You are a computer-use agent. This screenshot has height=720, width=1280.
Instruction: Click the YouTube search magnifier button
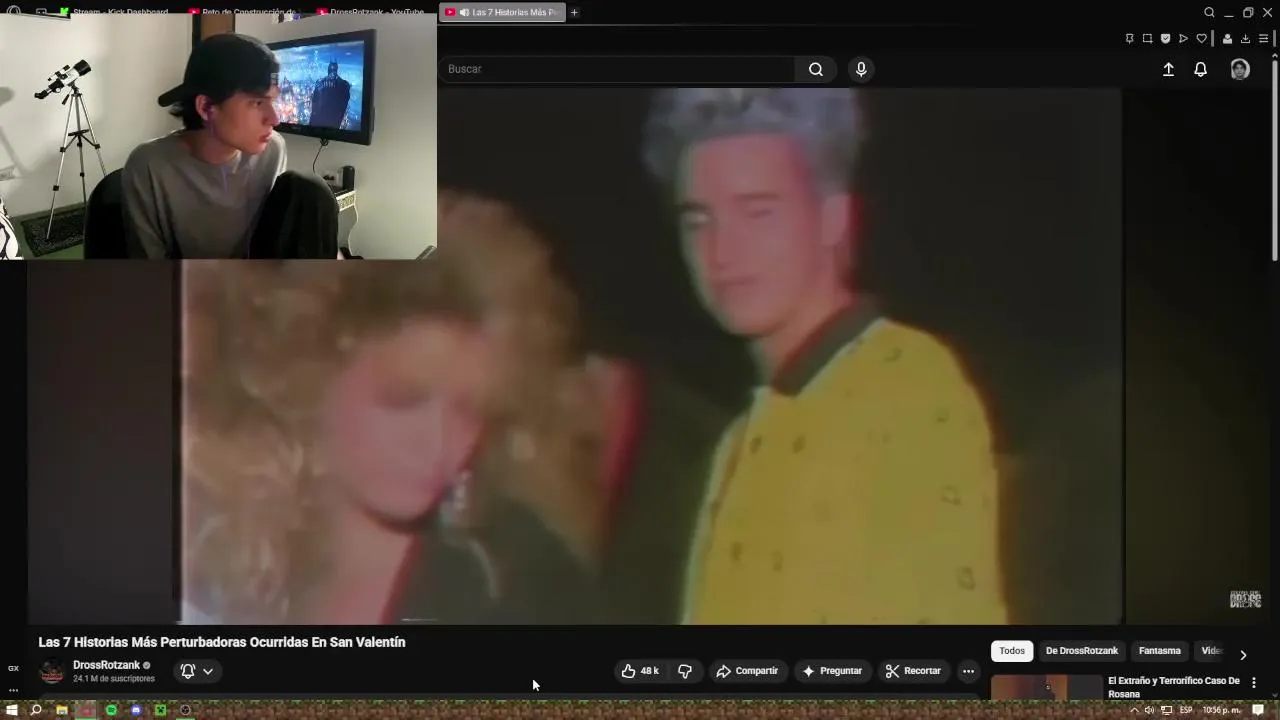coord(816,69)
